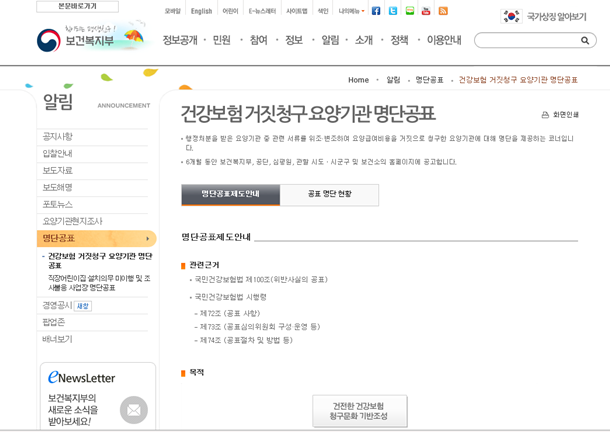
Task: Click the green blog icon in top bar
Action: click(409, 11)
